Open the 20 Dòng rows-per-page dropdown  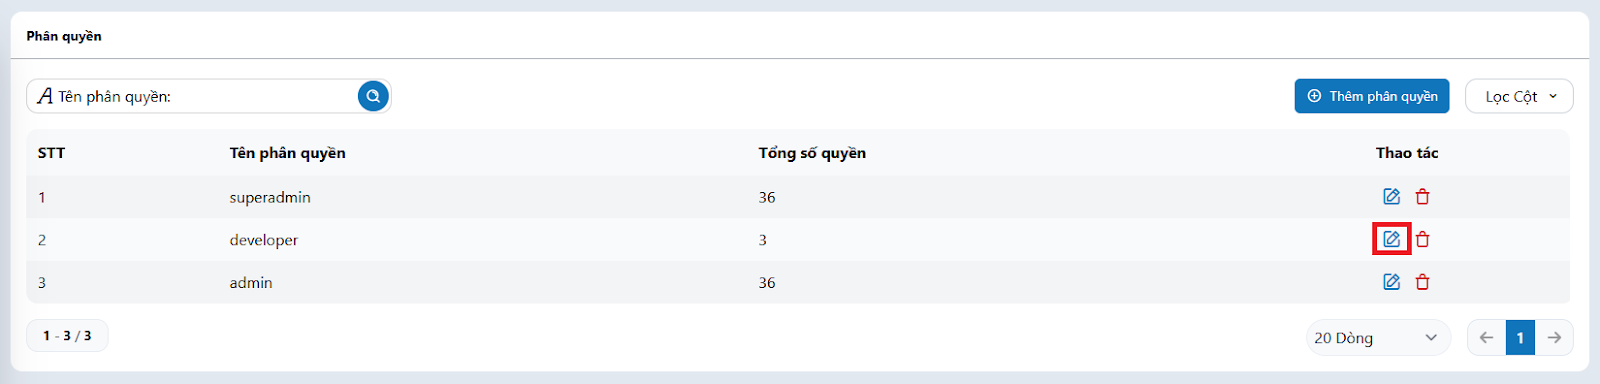(1378, 338)
